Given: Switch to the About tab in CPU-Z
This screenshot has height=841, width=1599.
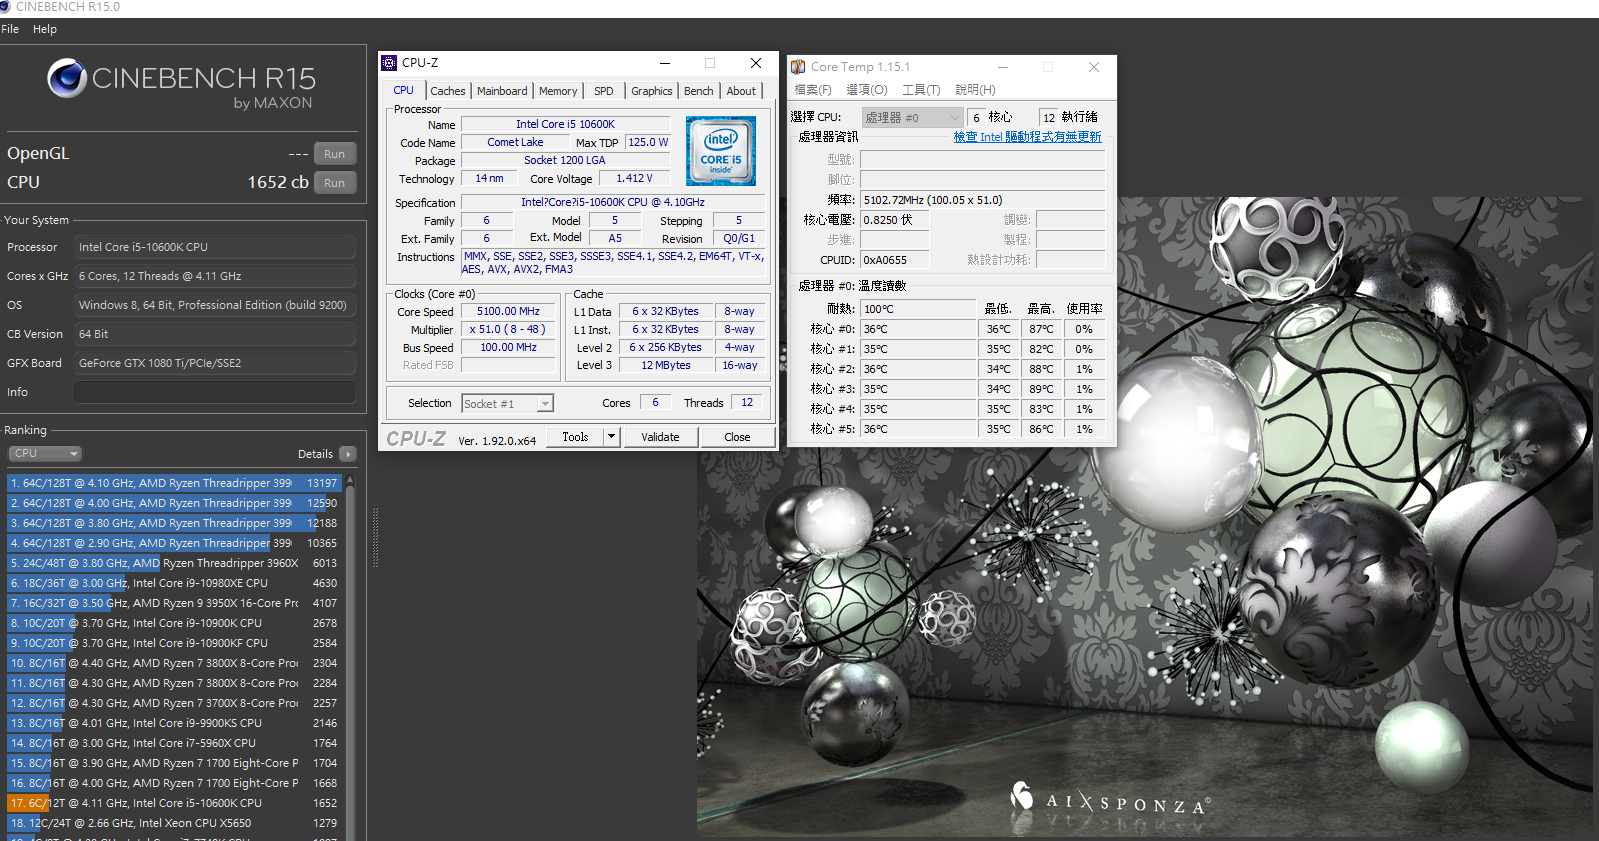Looking at the screenshot, I should point(741,91).
